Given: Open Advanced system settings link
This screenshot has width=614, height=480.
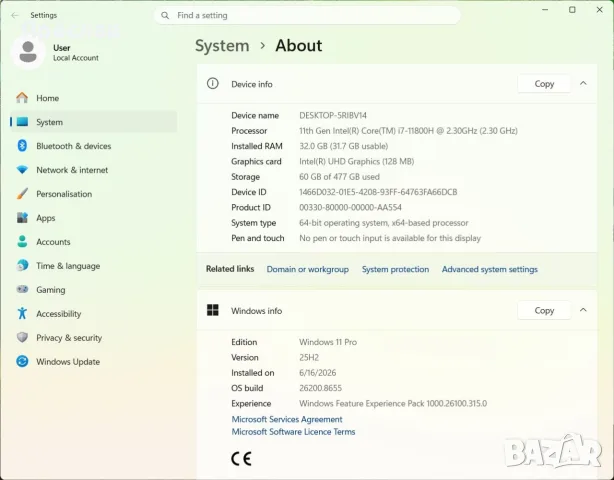Looking at the screenshot, I should coord(489,269).
